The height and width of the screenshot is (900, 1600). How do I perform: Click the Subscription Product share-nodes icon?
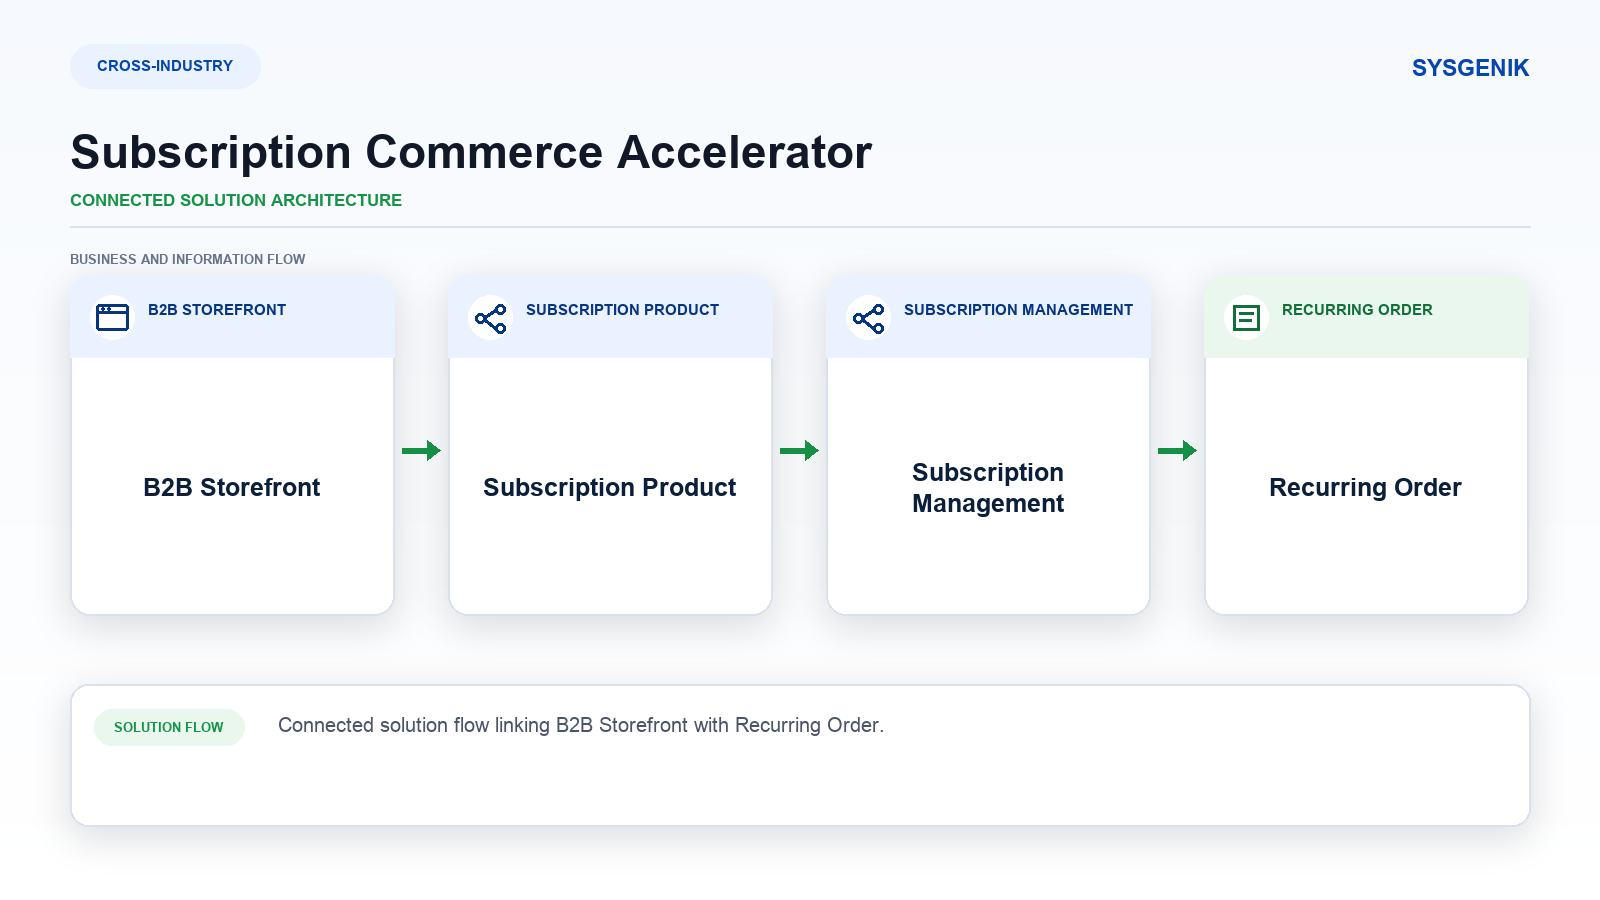490,319
